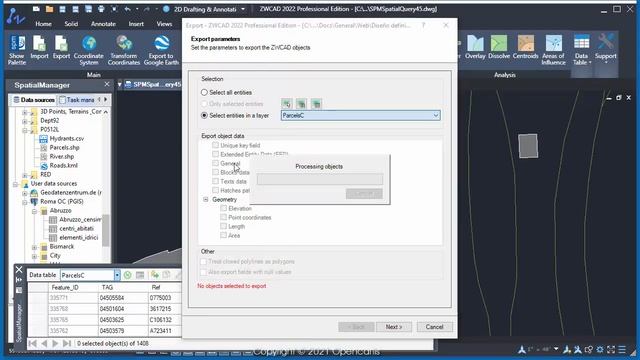Open the Export tool in ribbon

coord(61,47)
